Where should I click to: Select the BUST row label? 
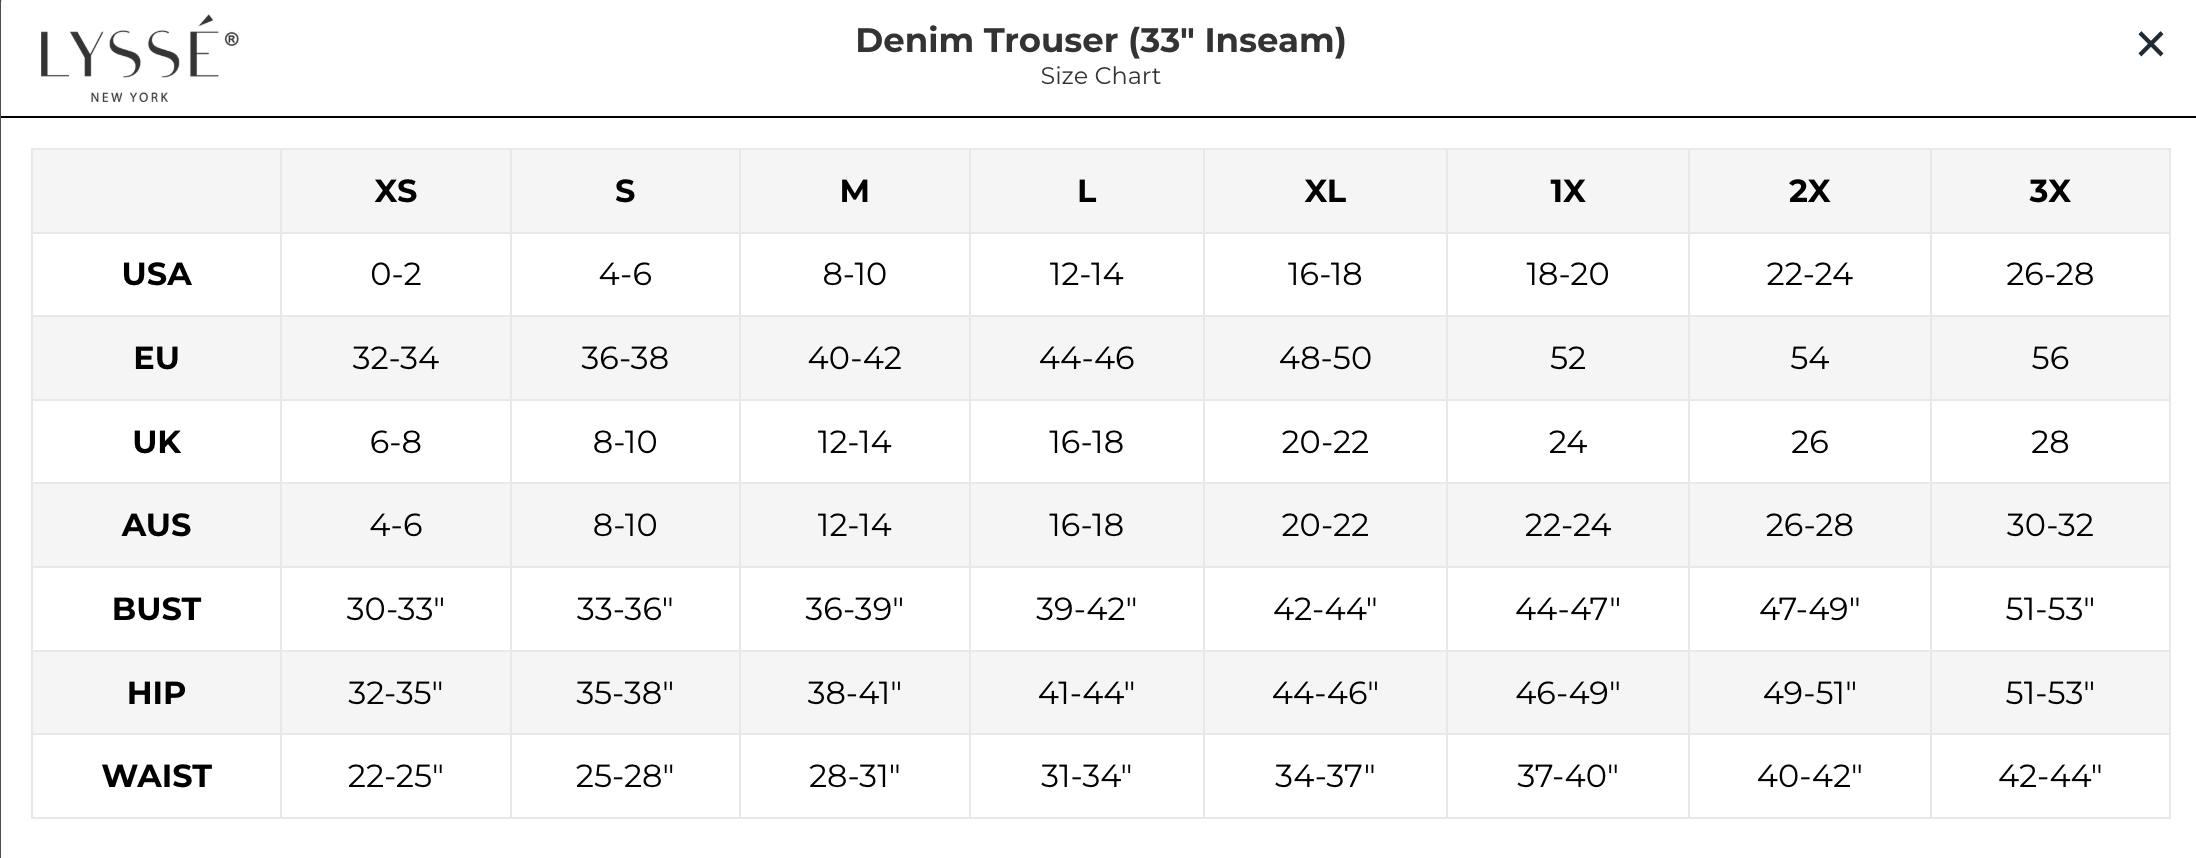(157, 609)
